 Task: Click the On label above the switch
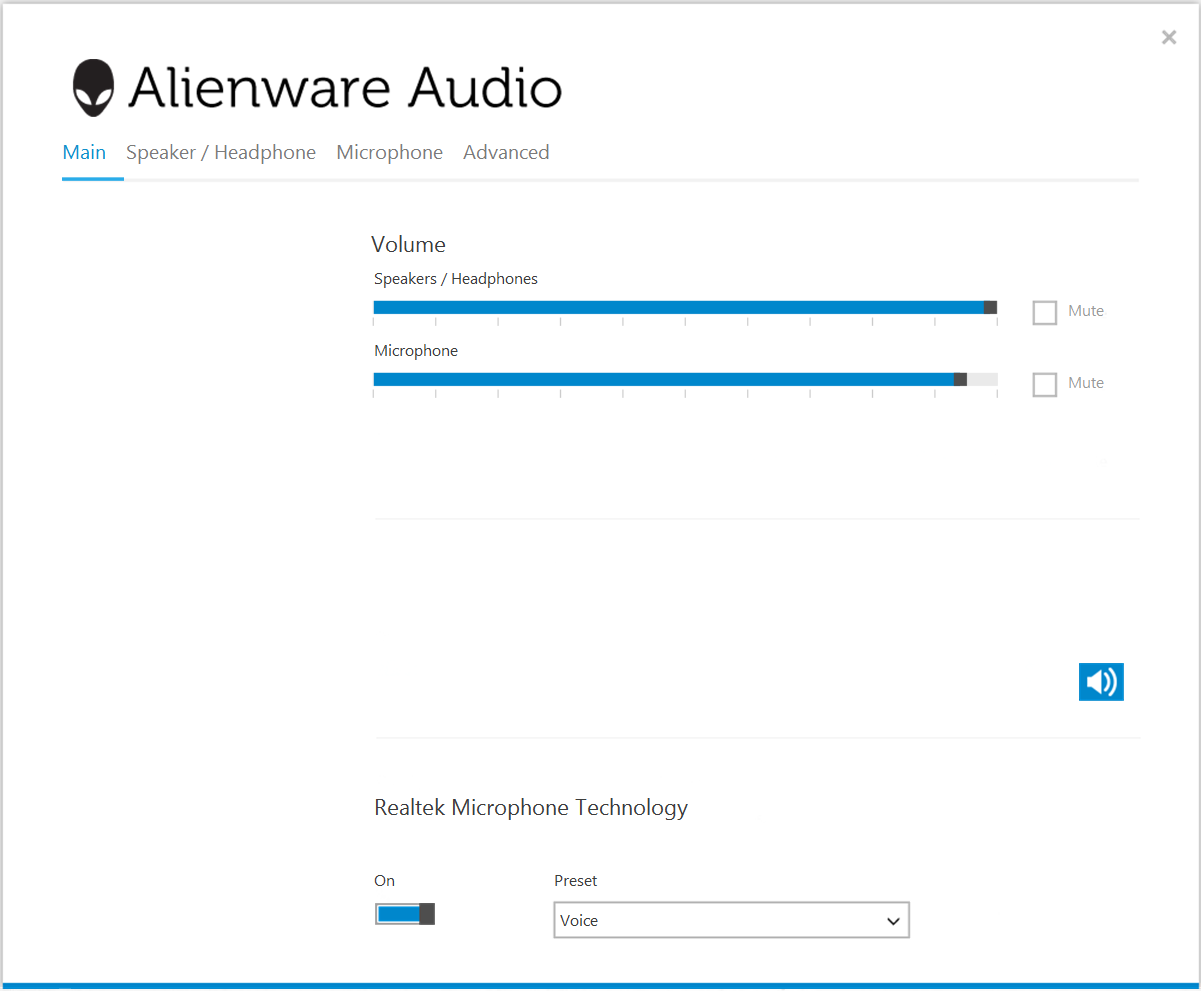385,881
